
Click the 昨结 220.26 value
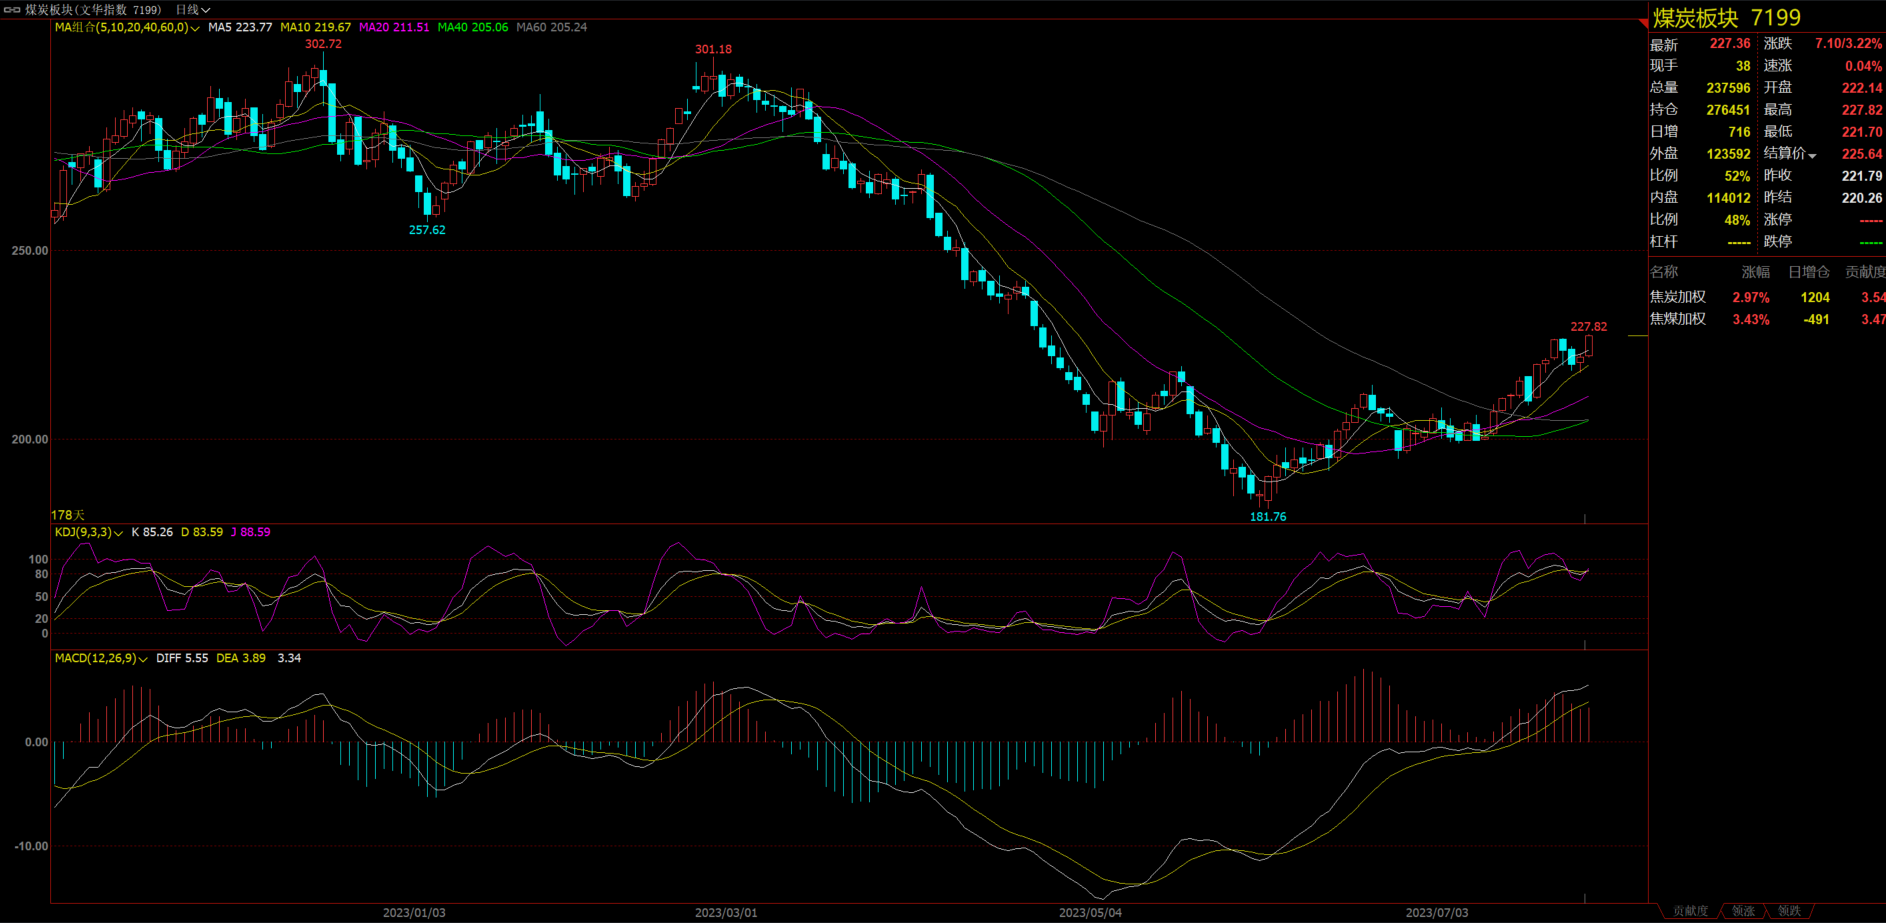click(1862, 198)
